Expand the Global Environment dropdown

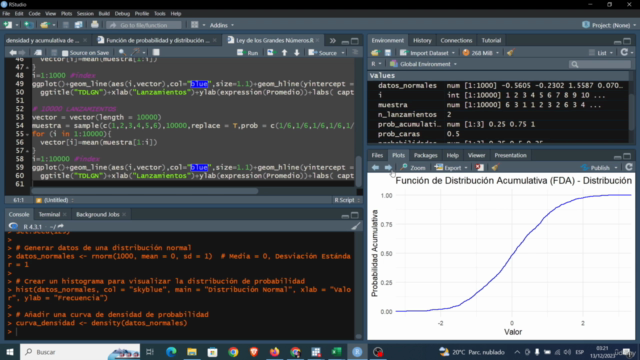pos(424,64)
